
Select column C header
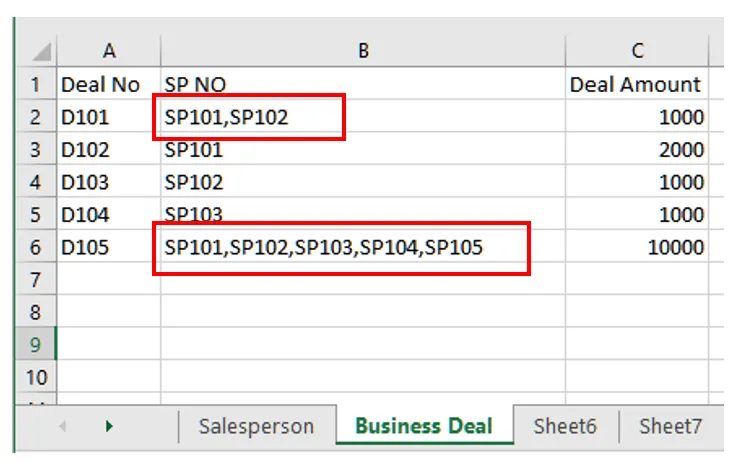click(637, 51)
